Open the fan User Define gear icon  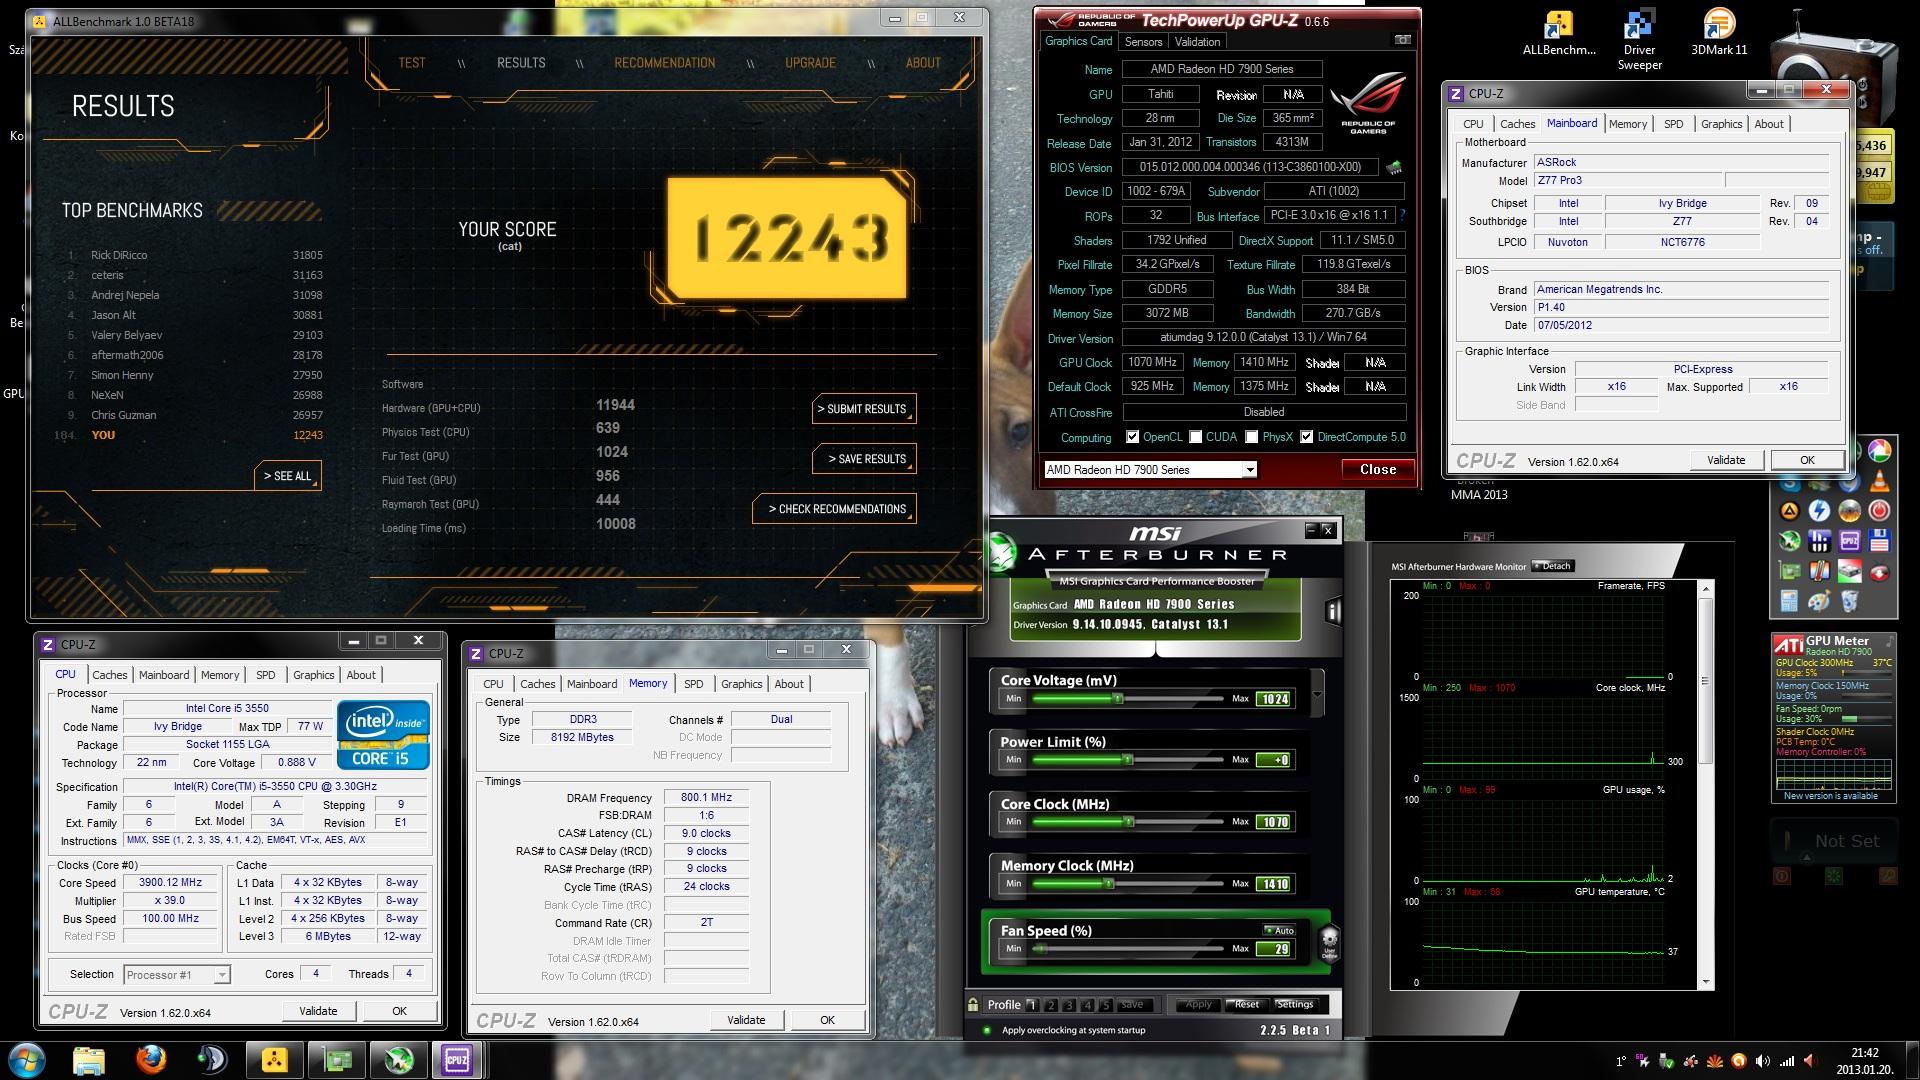coord(1329,942)
